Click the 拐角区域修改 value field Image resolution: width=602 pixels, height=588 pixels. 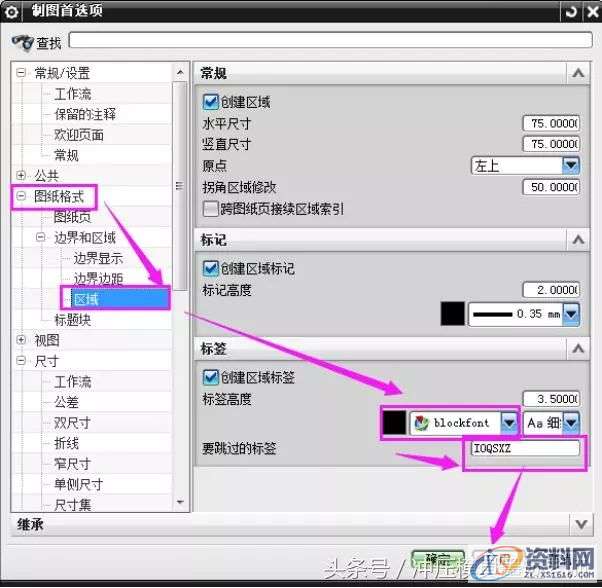click(x=551, y=187)
